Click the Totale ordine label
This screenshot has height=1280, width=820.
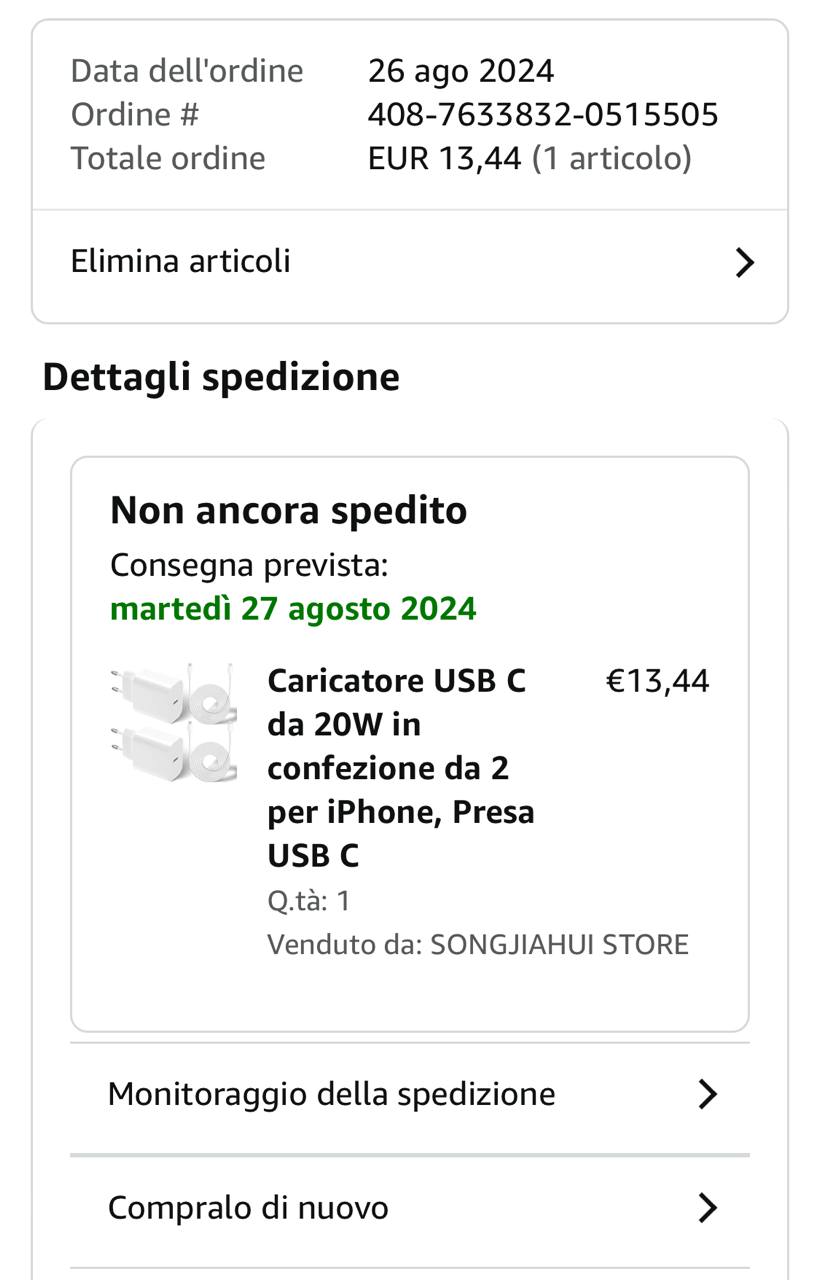[168, 159]
